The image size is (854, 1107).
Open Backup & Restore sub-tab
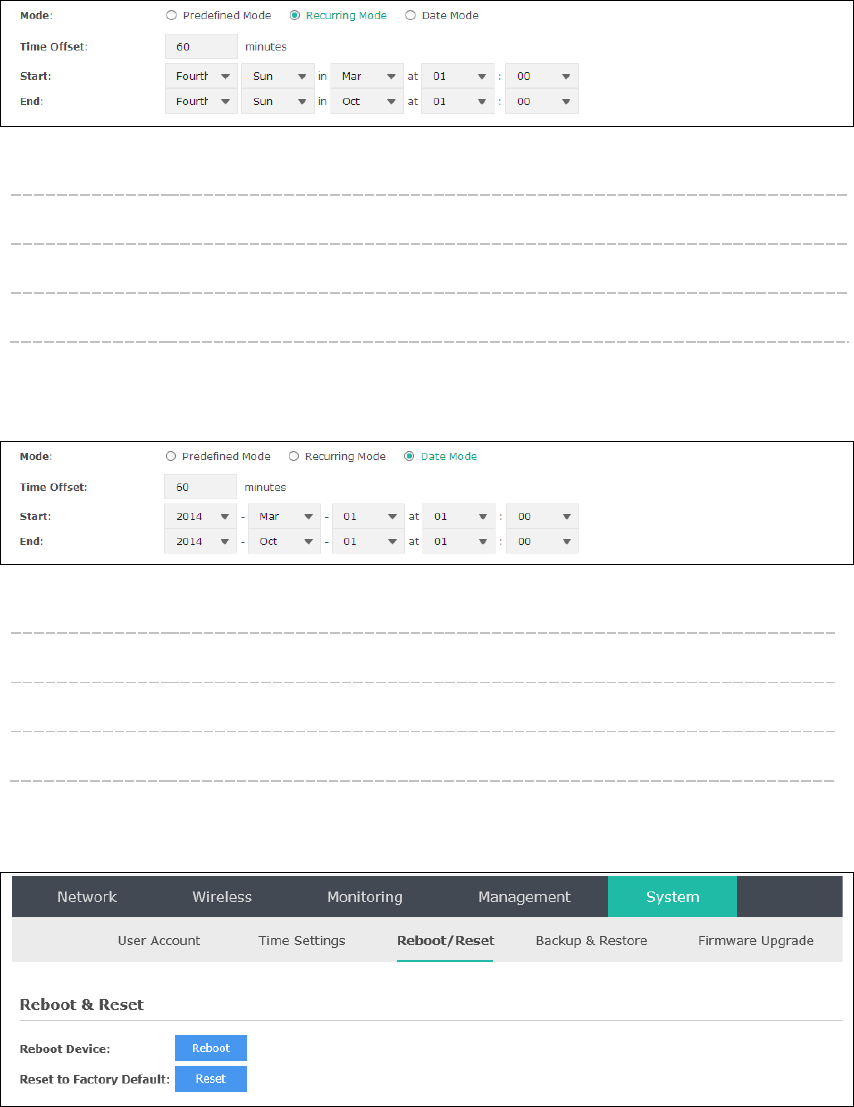591,940
